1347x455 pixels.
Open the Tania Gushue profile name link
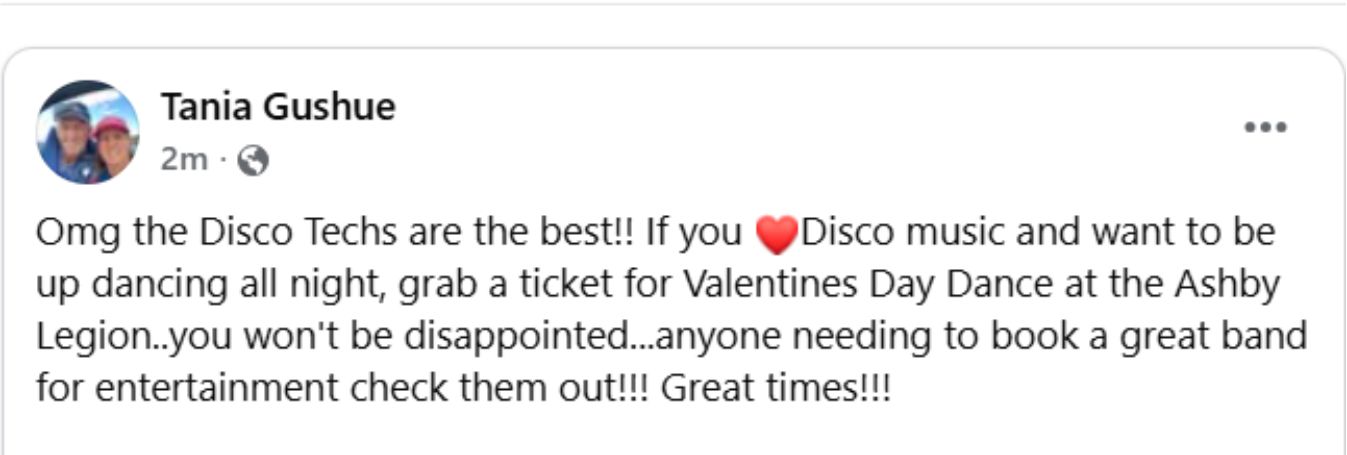(x=278, y=106)
